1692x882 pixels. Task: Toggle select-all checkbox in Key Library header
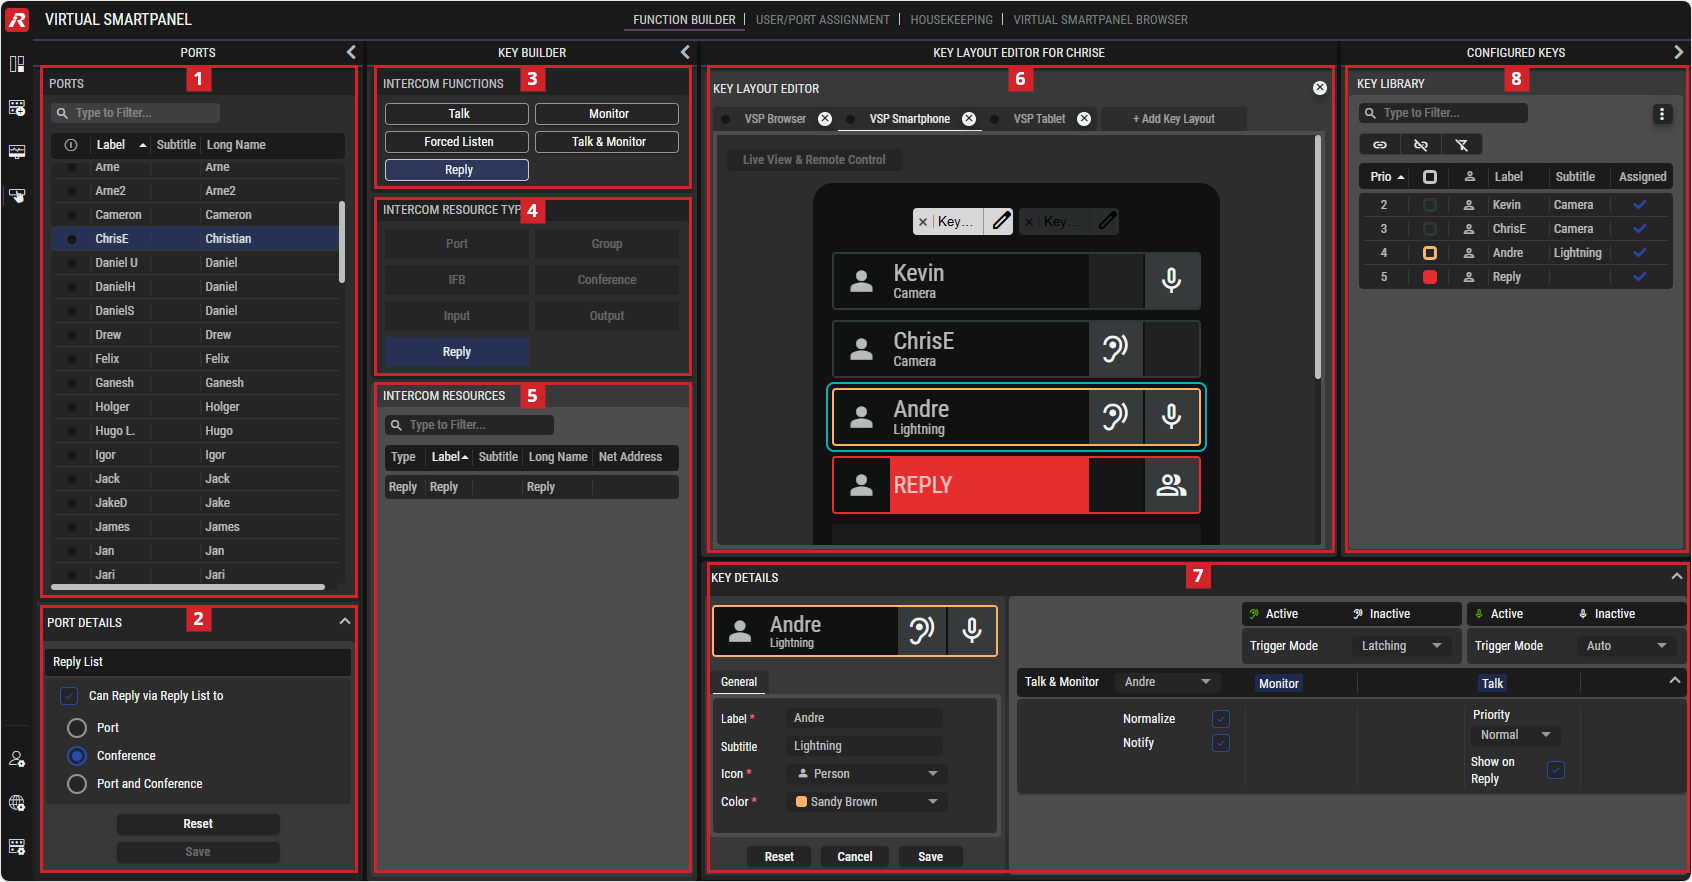coord(1430,177)
